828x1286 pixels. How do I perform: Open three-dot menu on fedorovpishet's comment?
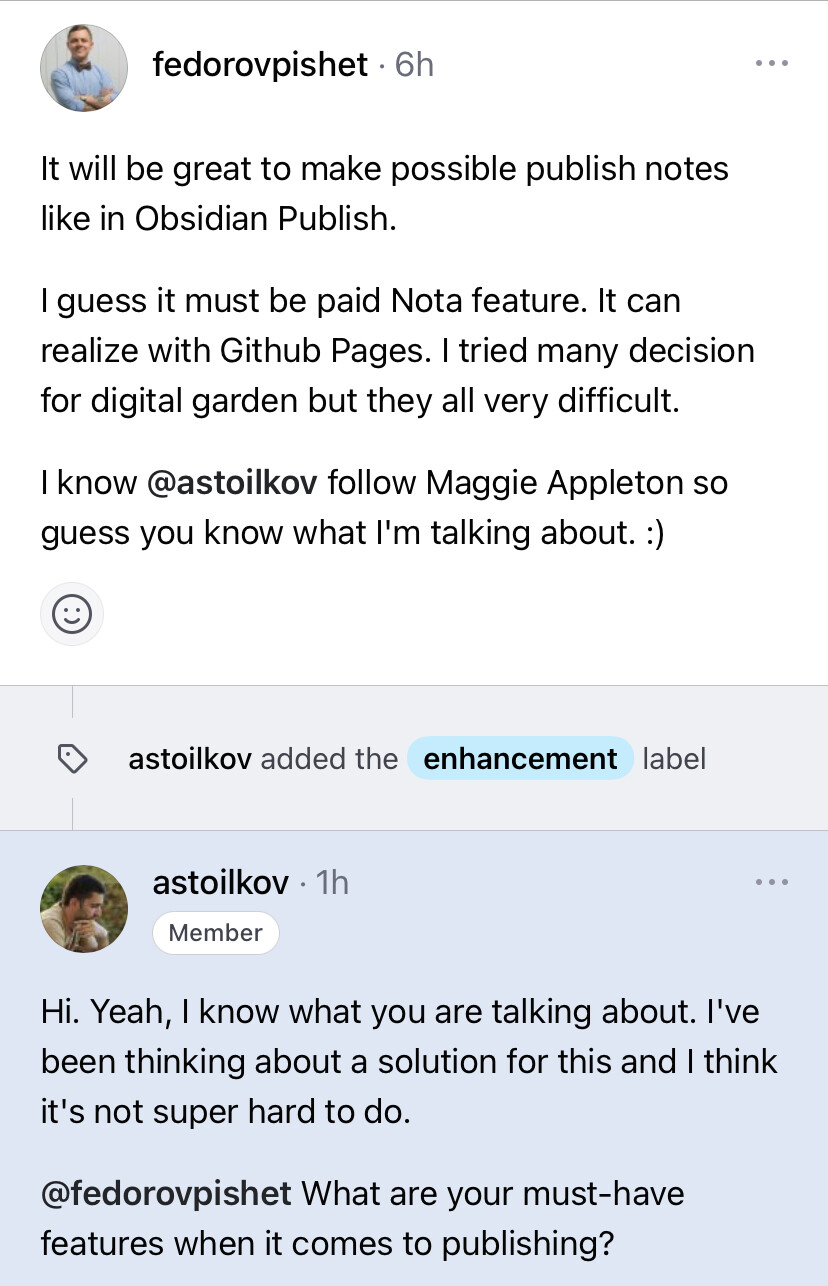click(x=771, y=64)
